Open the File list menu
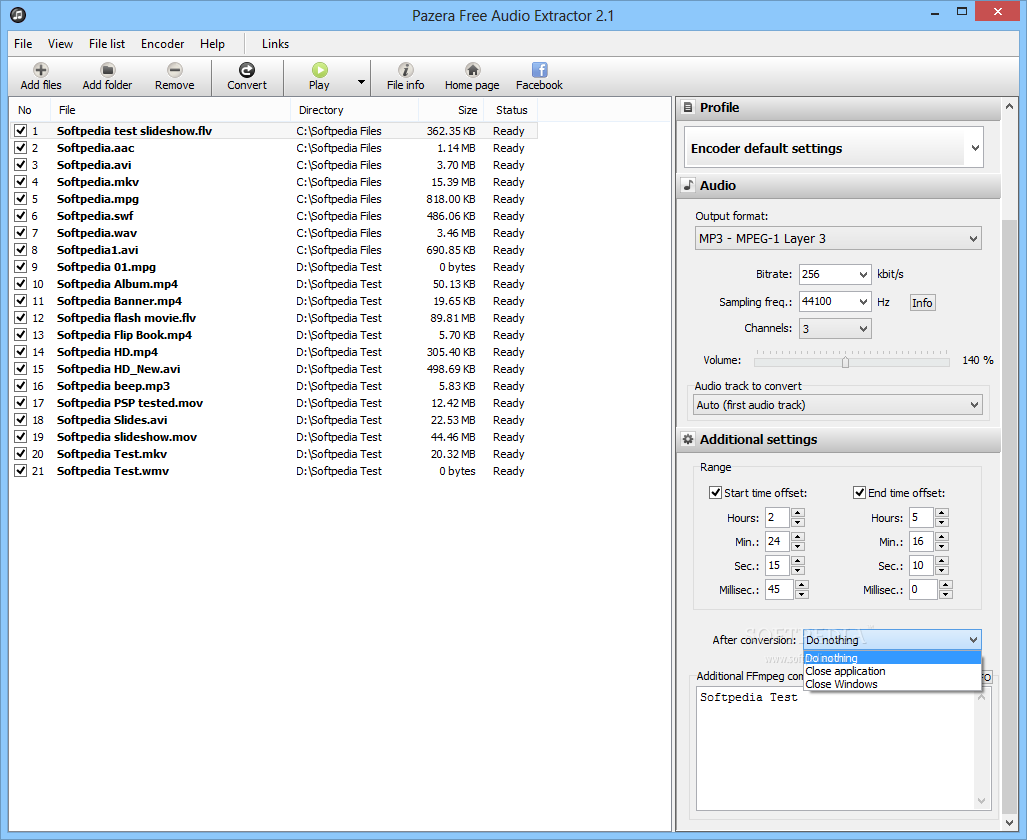This screenshot has height=840, width=1027. coord(107,44)
